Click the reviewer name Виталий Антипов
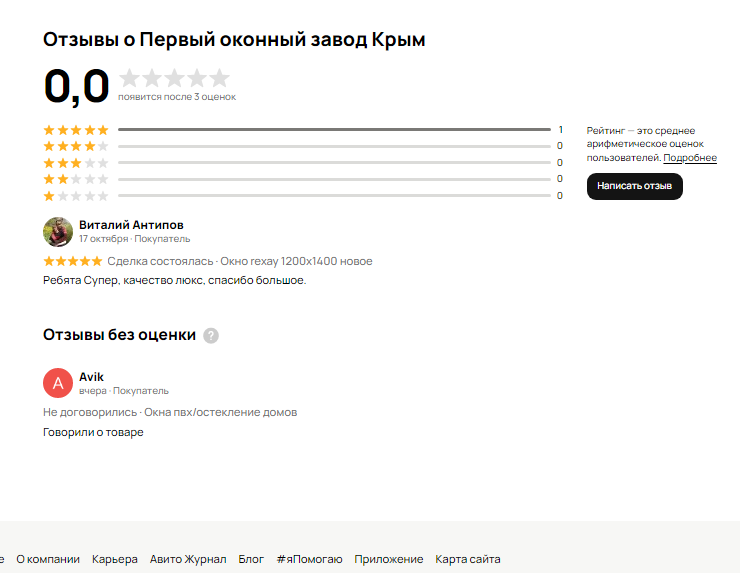740x573 pixels. pyautogui.click(x=131, y=225)
